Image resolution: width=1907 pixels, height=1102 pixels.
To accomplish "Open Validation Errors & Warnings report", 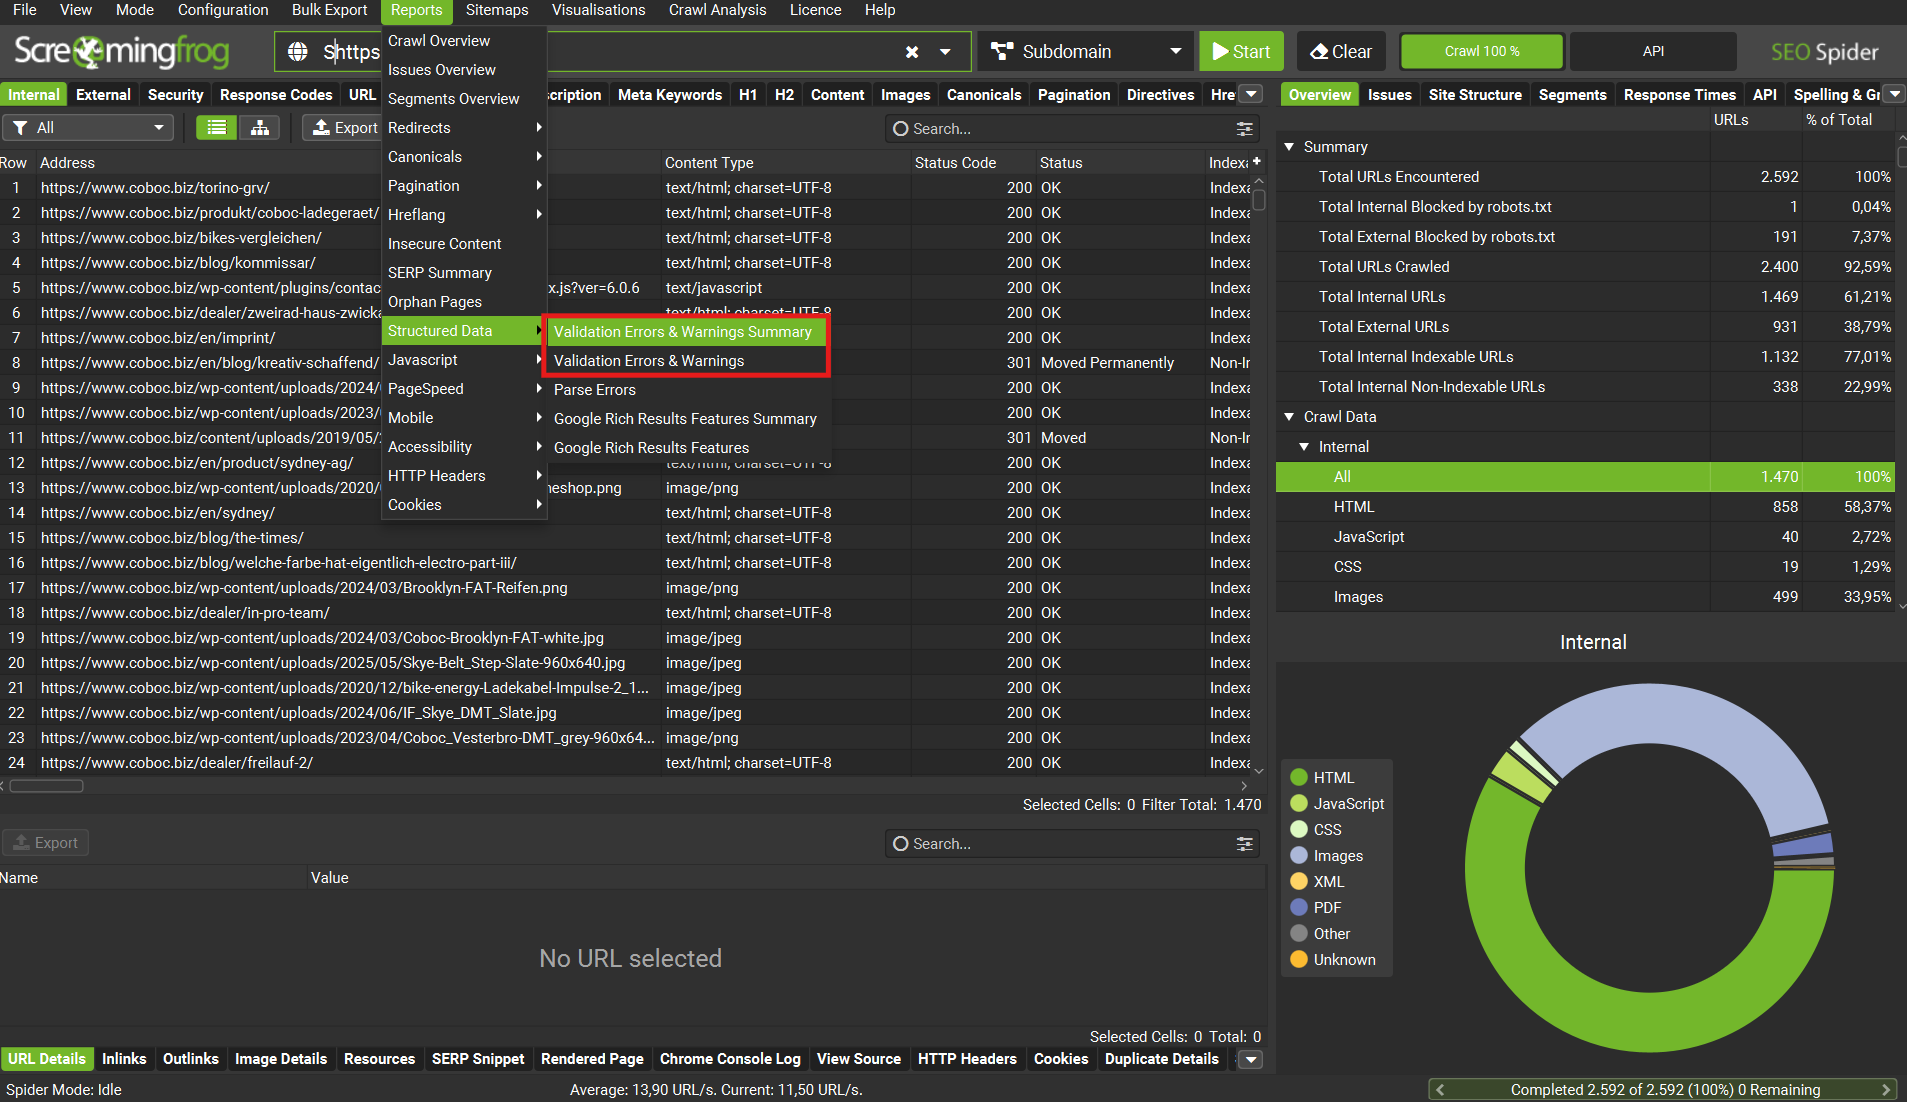I will click(x=686, y=361).
